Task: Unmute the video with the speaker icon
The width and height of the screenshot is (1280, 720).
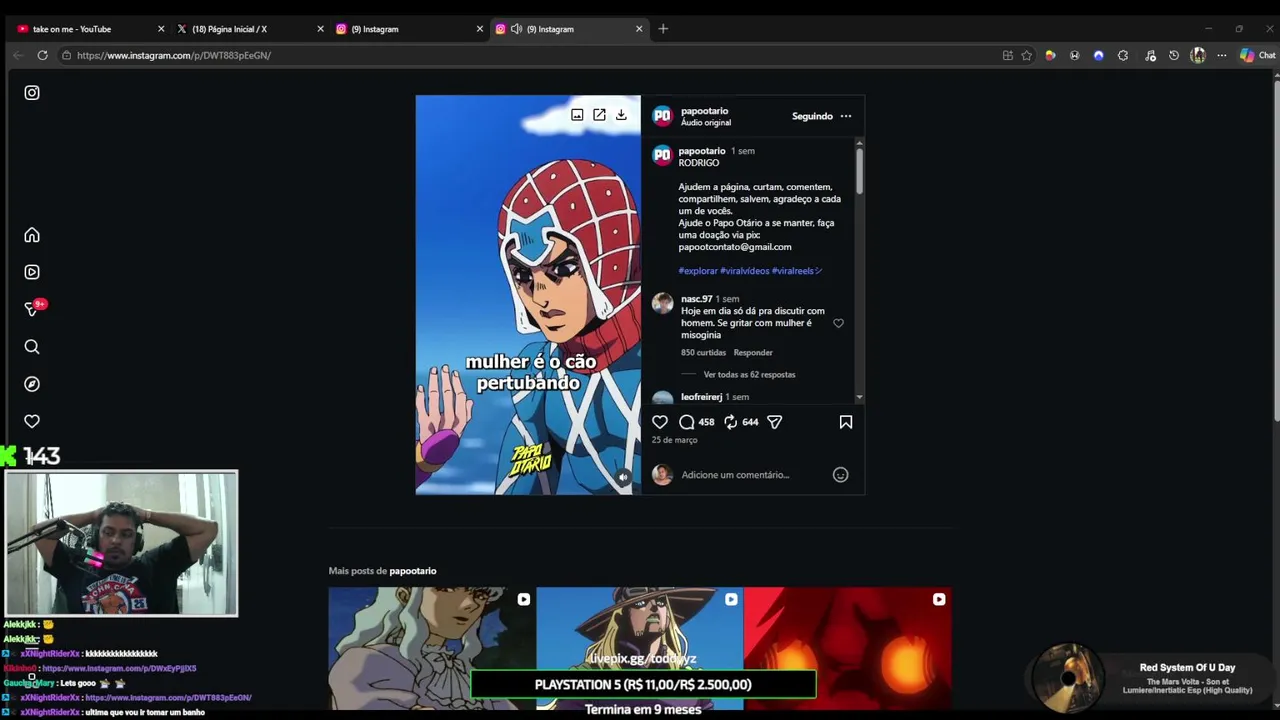Action: [x=623, y=478]
